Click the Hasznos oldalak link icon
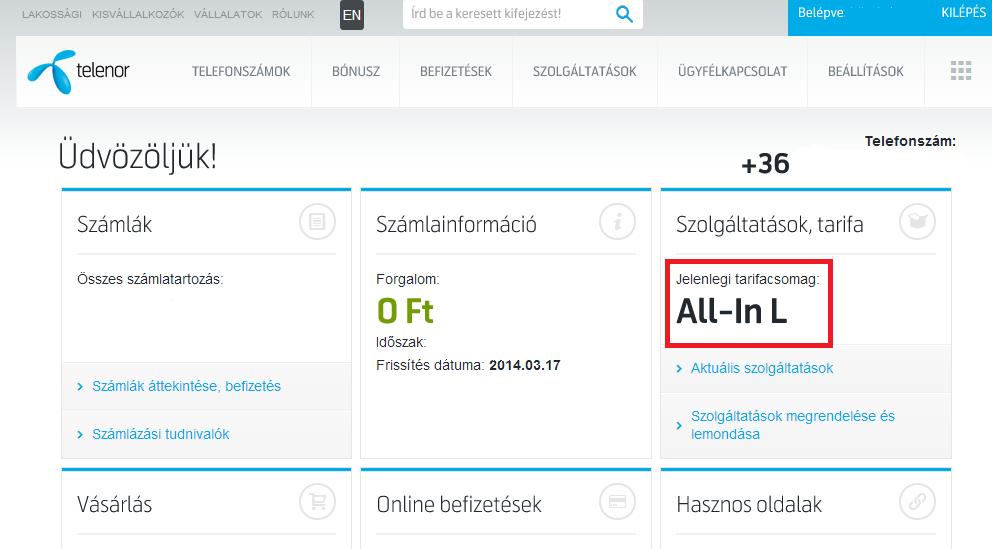Viewport: 992px width, 549px height. click(x=917, y=502)
